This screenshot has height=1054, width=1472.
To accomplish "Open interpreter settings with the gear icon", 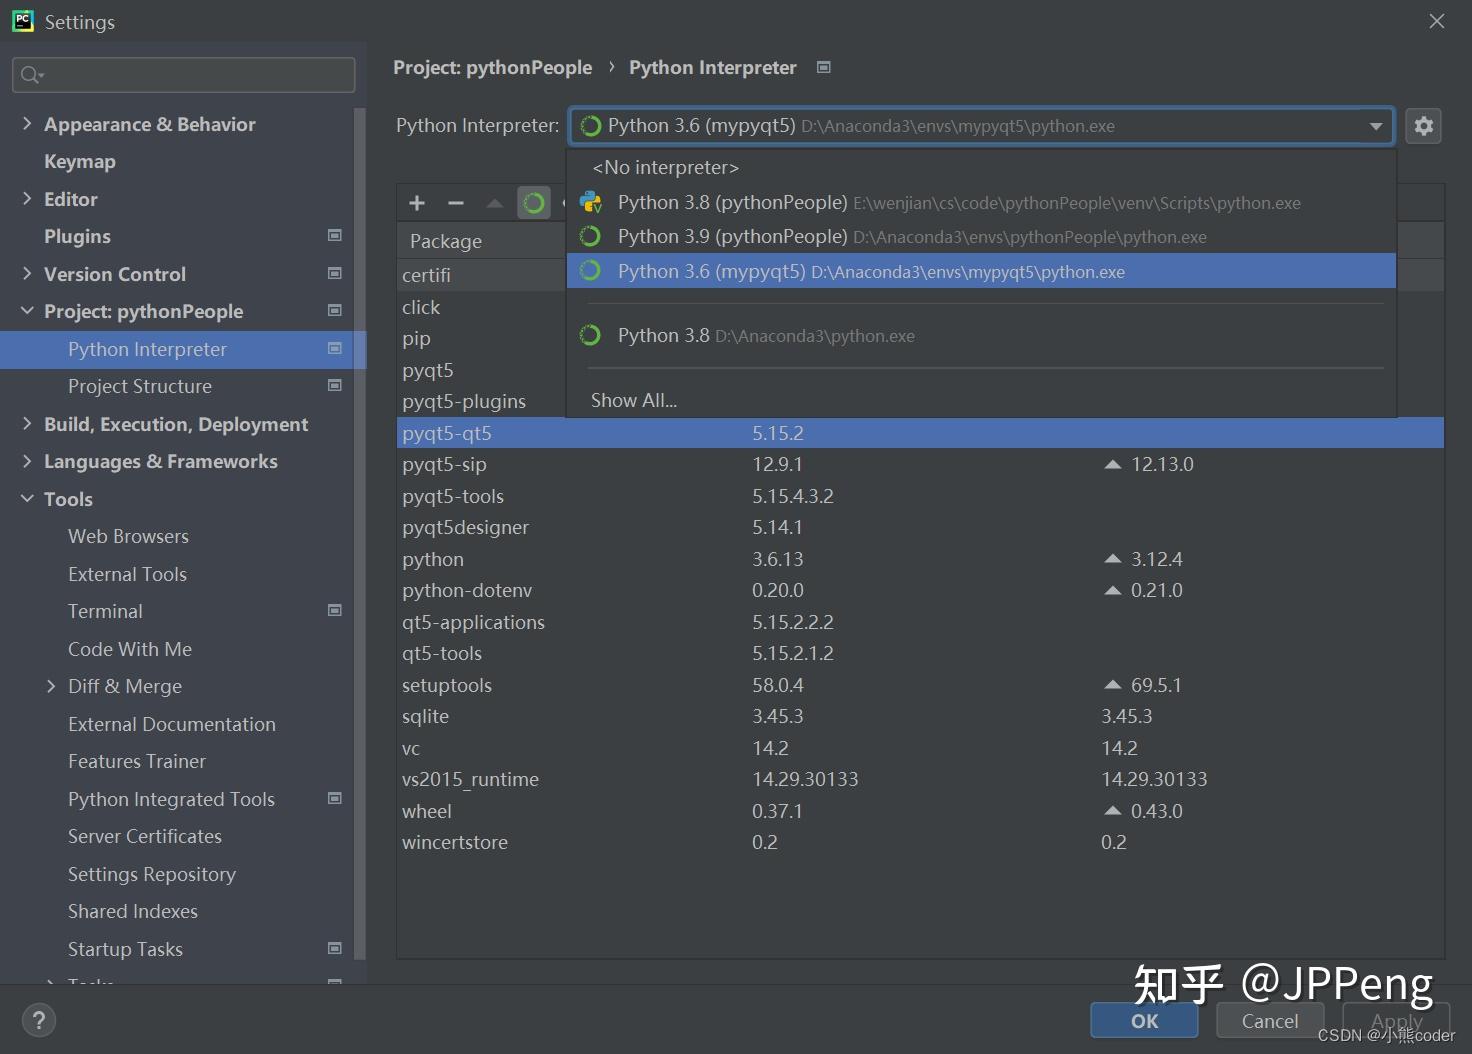I will 1423,126.
